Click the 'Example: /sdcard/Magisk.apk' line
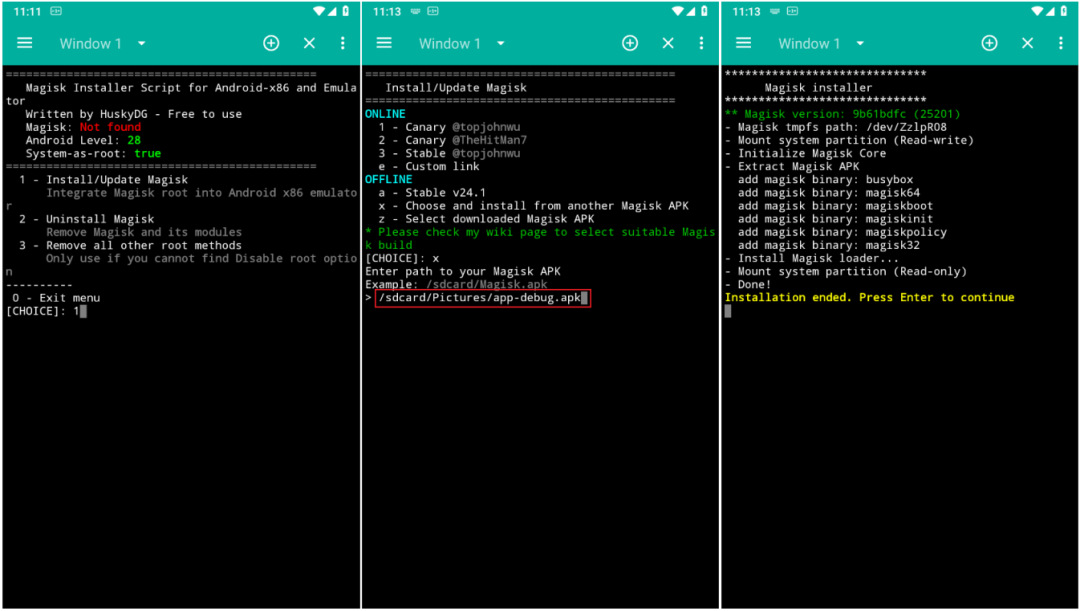Viewport: 1080px width, 611px height. (456, 284)
